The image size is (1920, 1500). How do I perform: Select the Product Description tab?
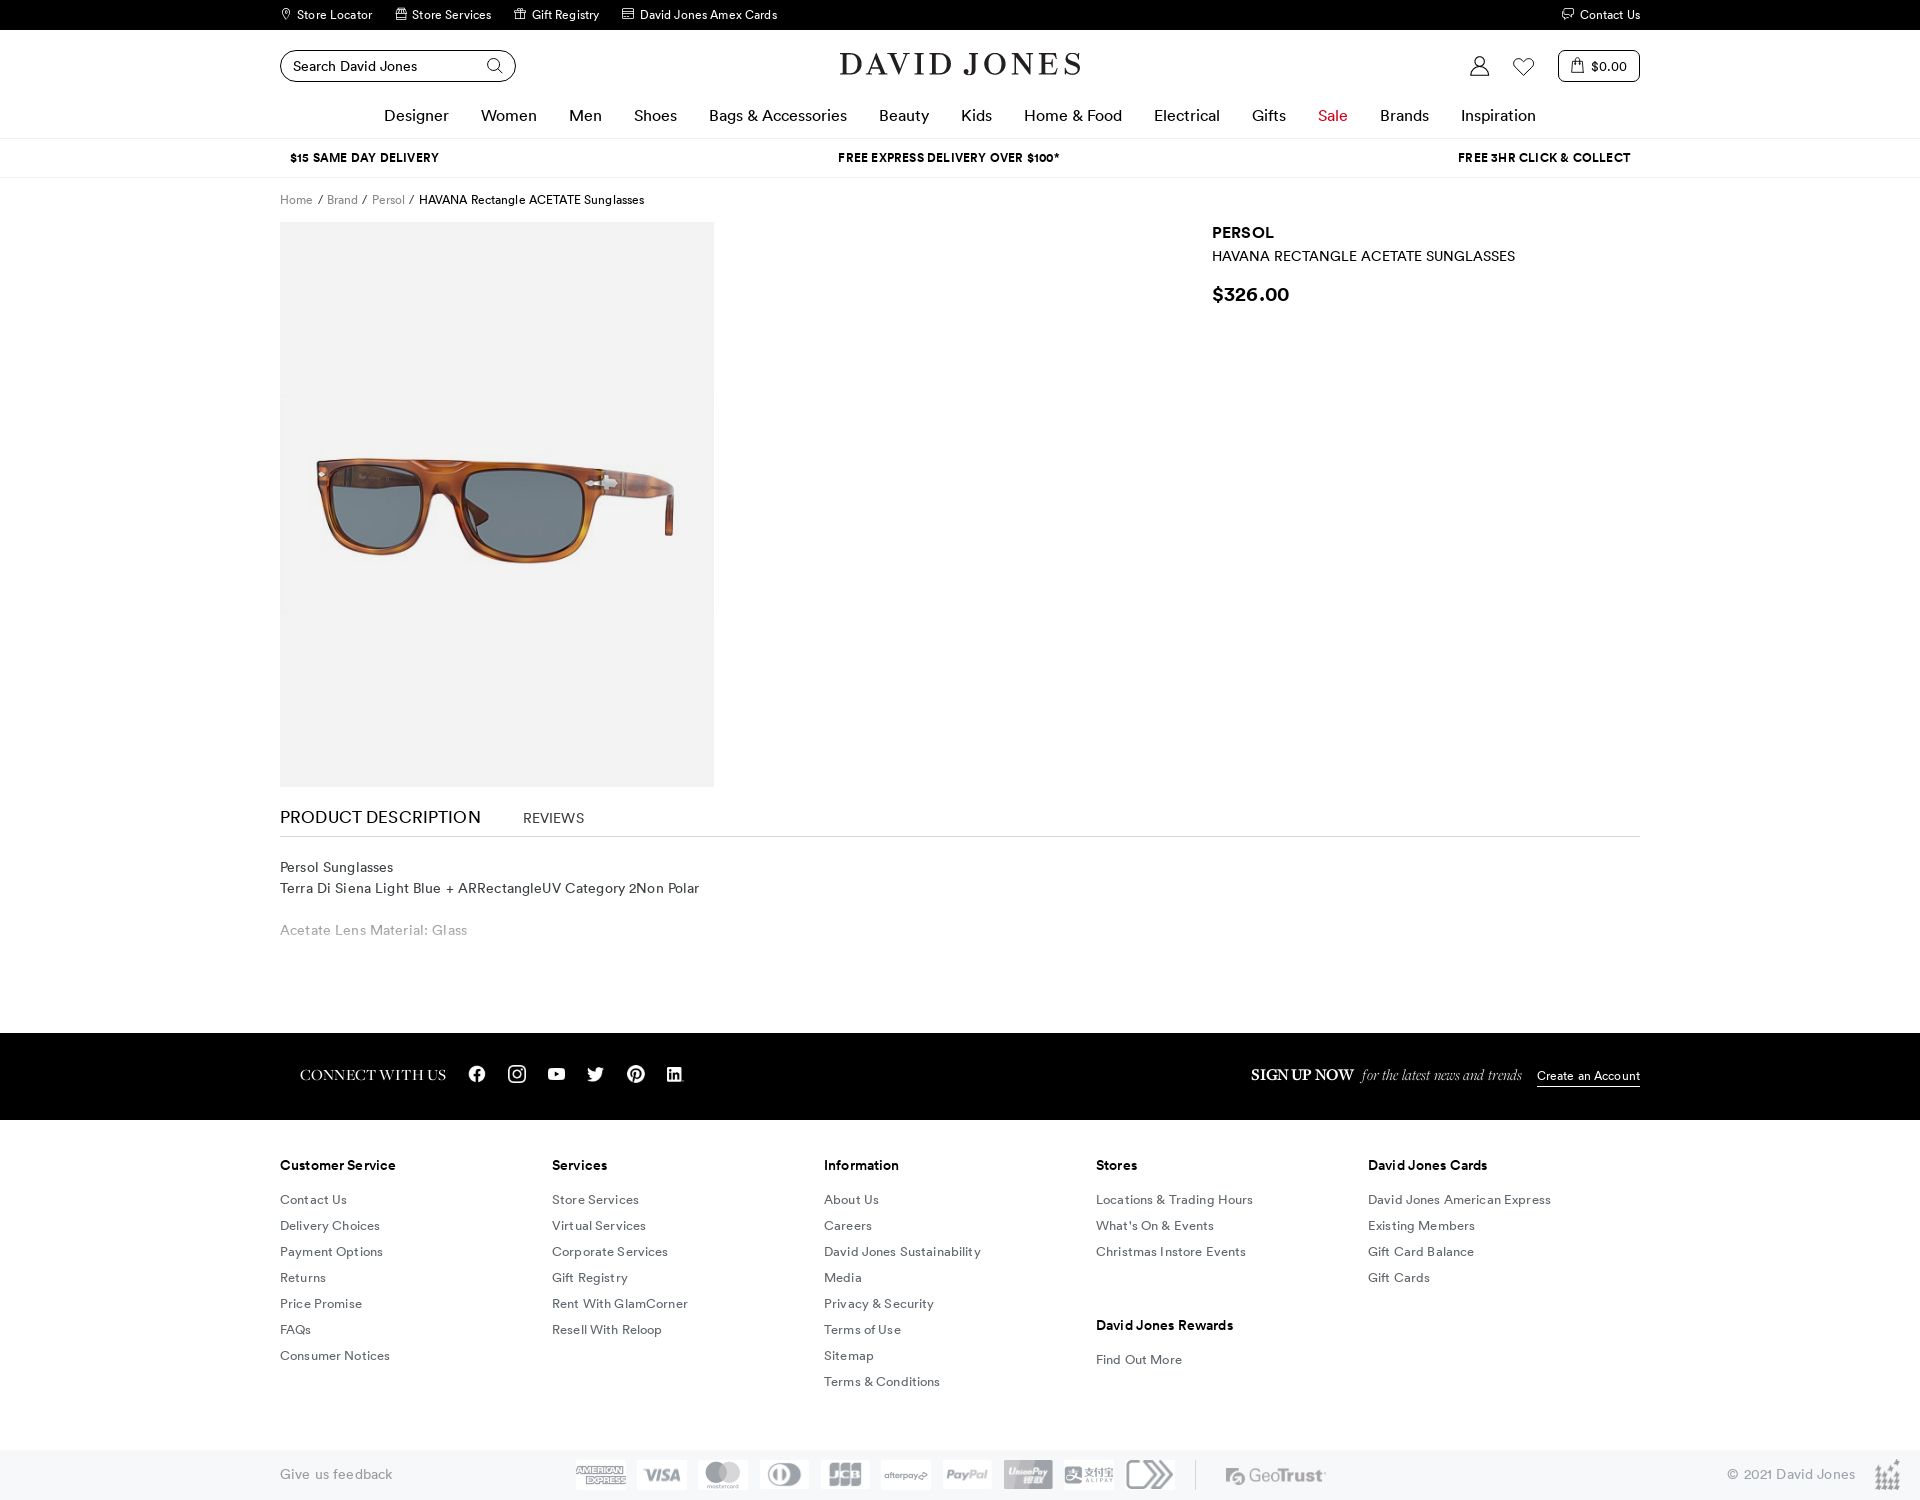coord(380,817)
